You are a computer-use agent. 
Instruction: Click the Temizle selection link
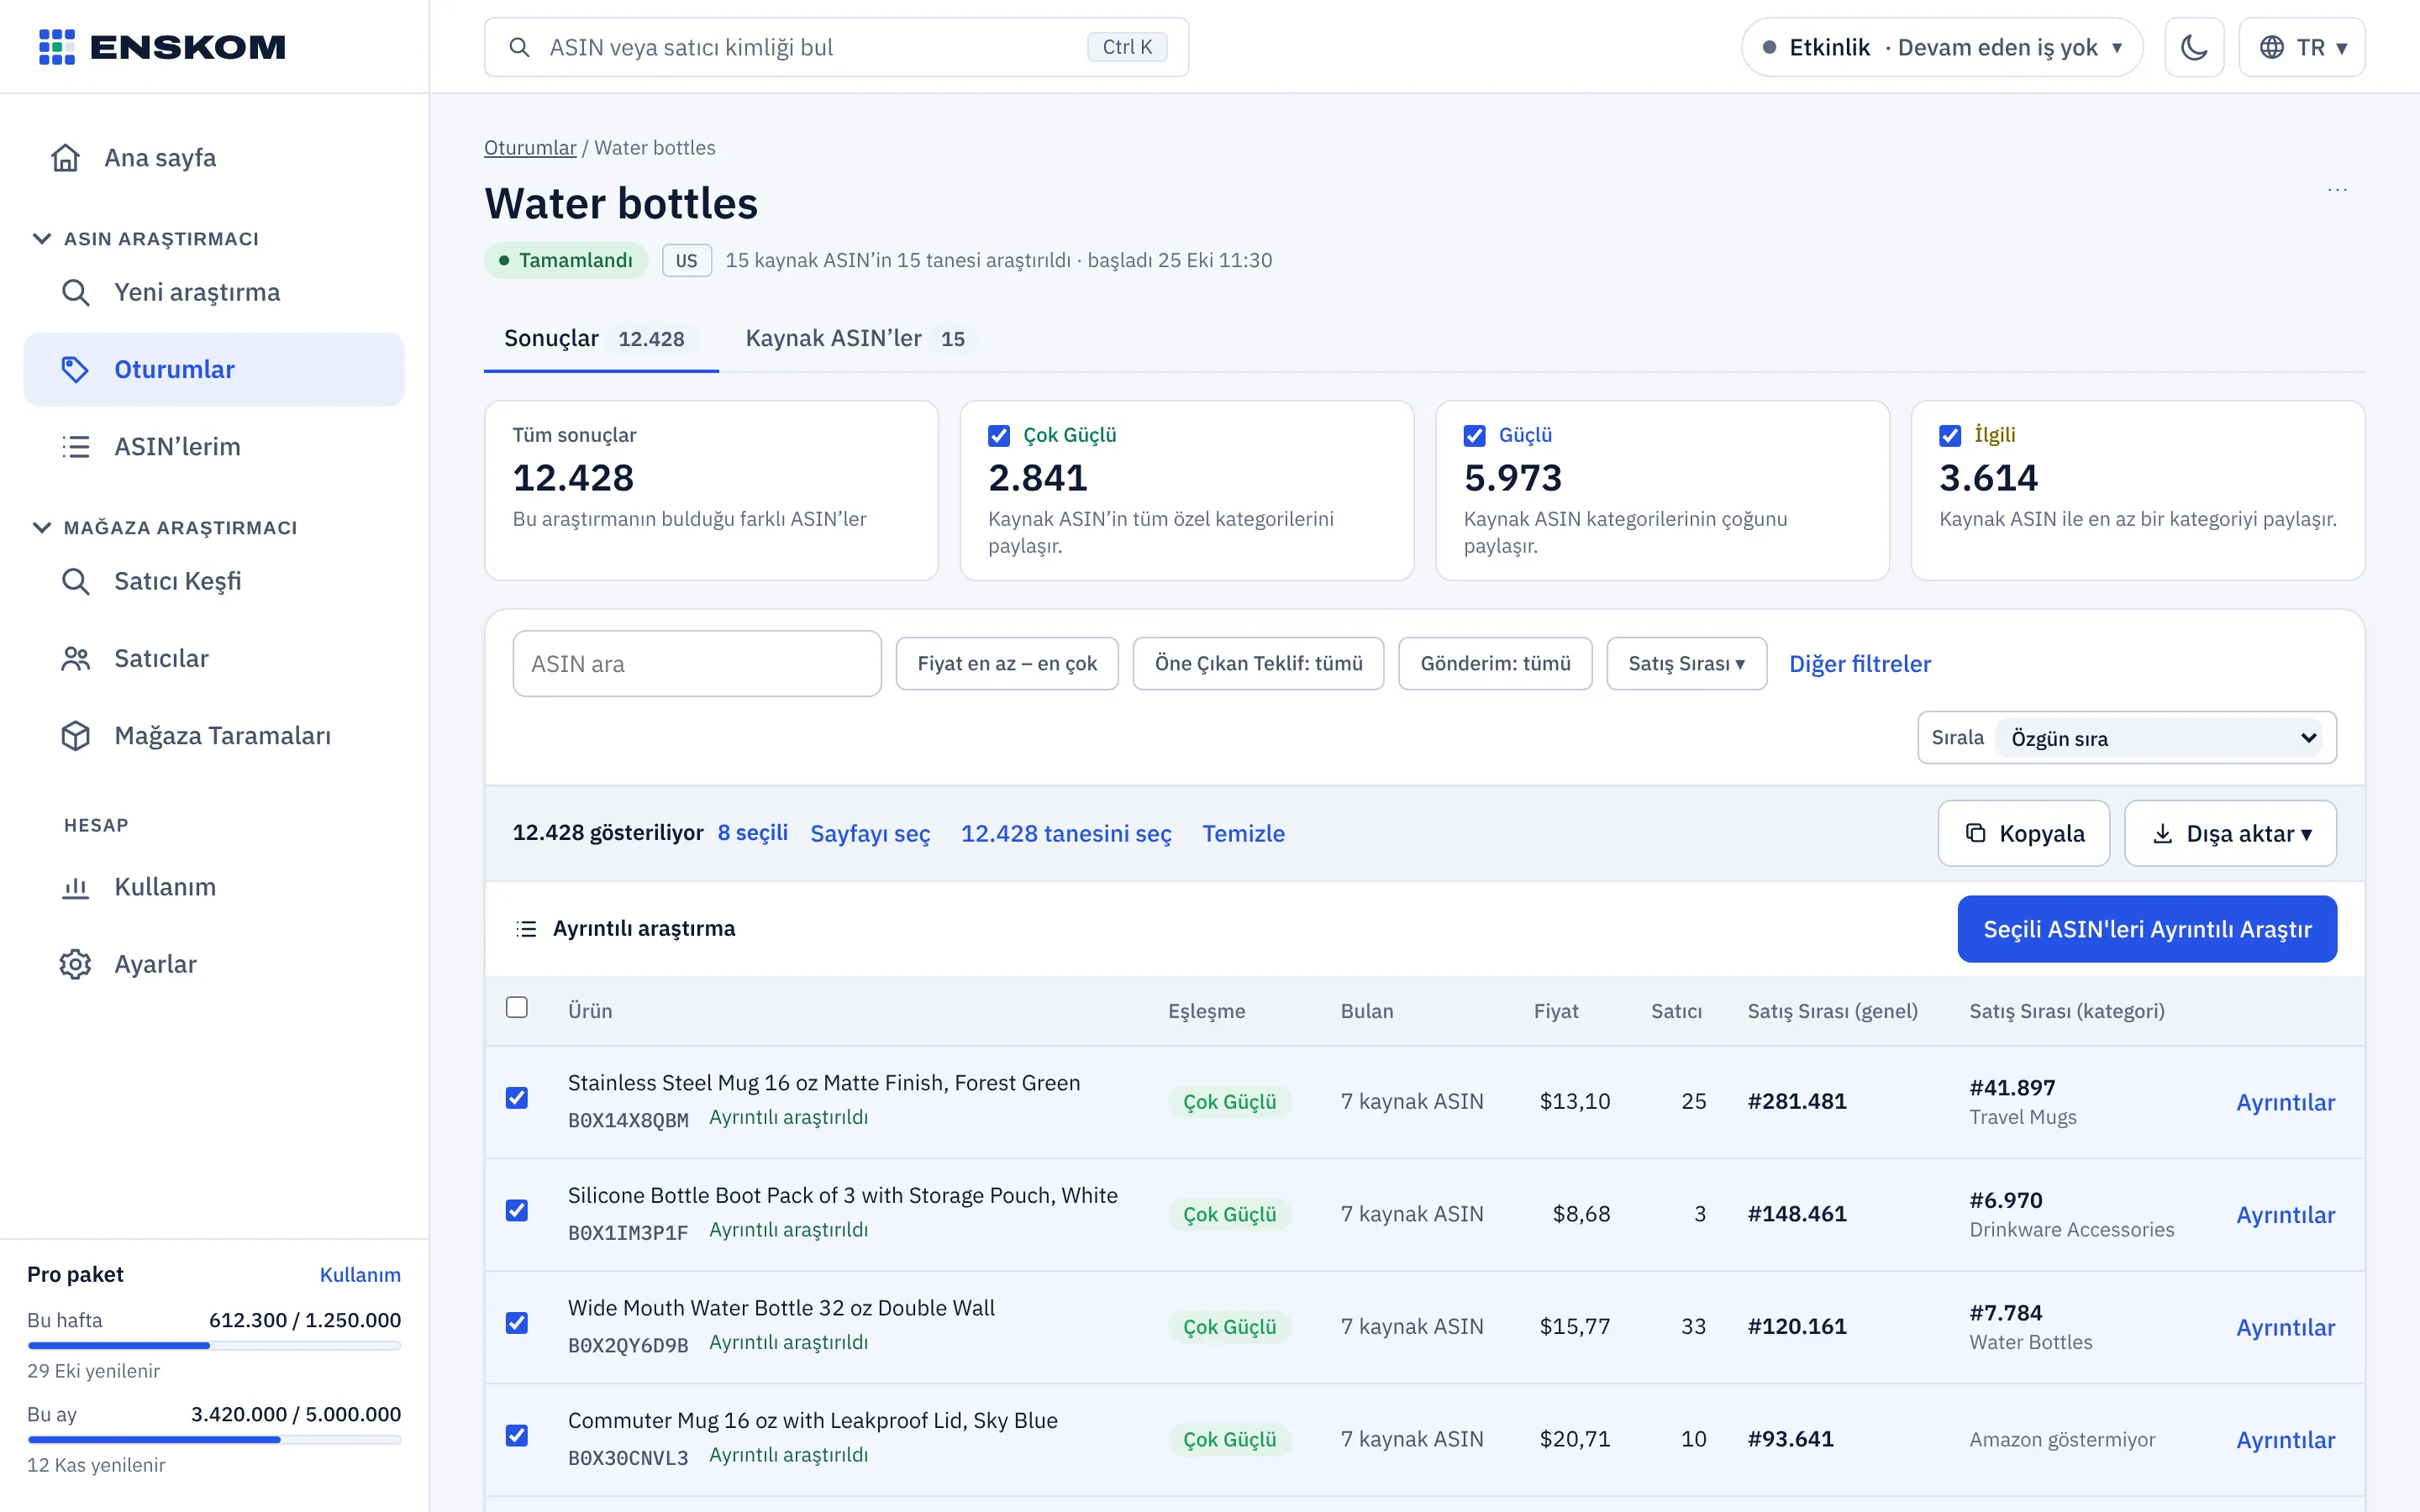coord(1243,833)
